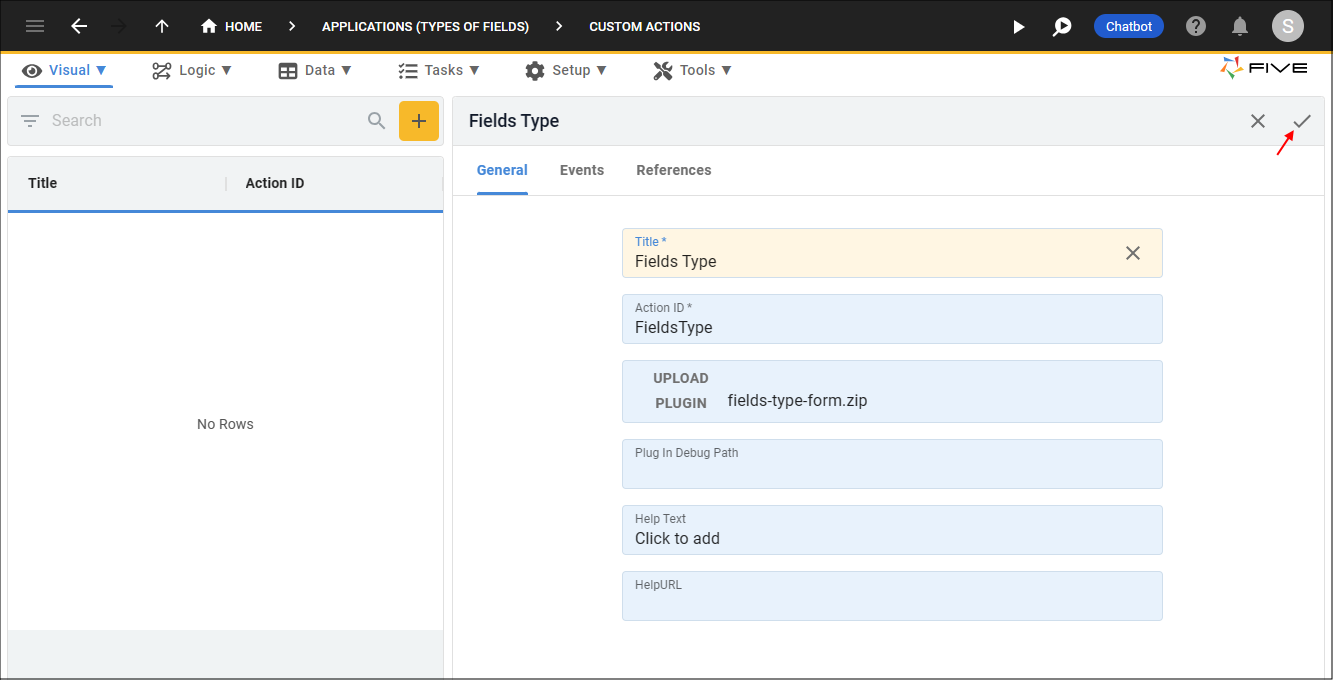
Task: Switch to the References tab
Action: pos(674,170)
